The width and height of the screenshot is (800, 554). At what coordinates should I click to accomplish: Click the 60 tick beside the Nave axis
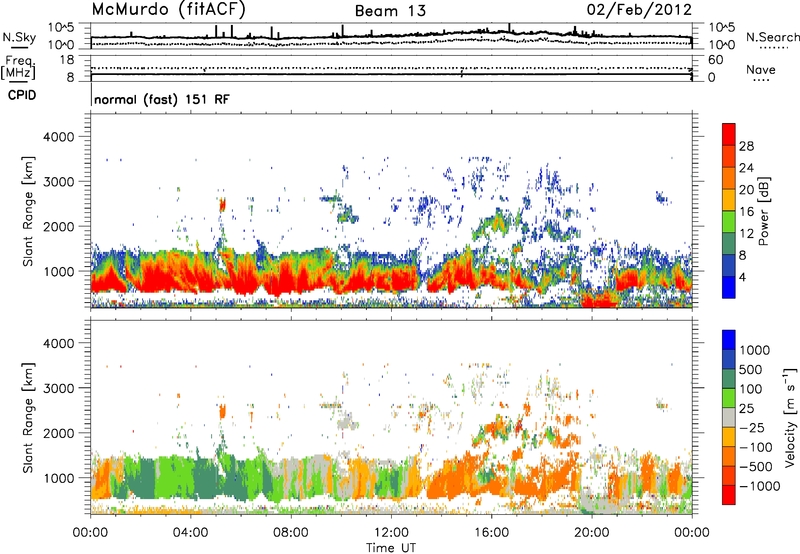[x=716, y=60]
